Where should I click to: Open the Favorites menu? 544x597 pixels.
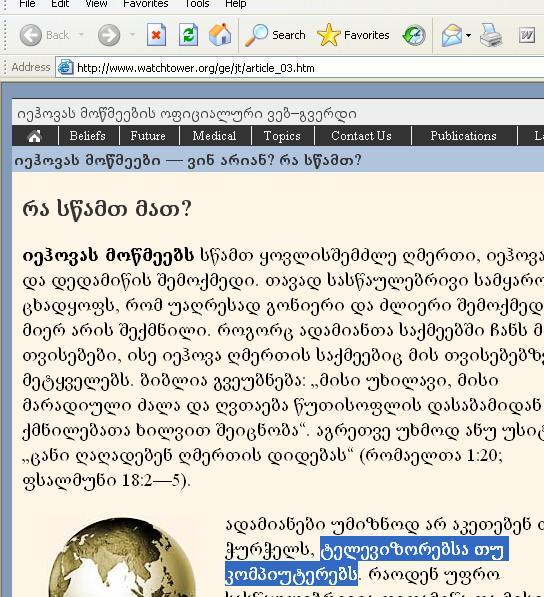145,4
